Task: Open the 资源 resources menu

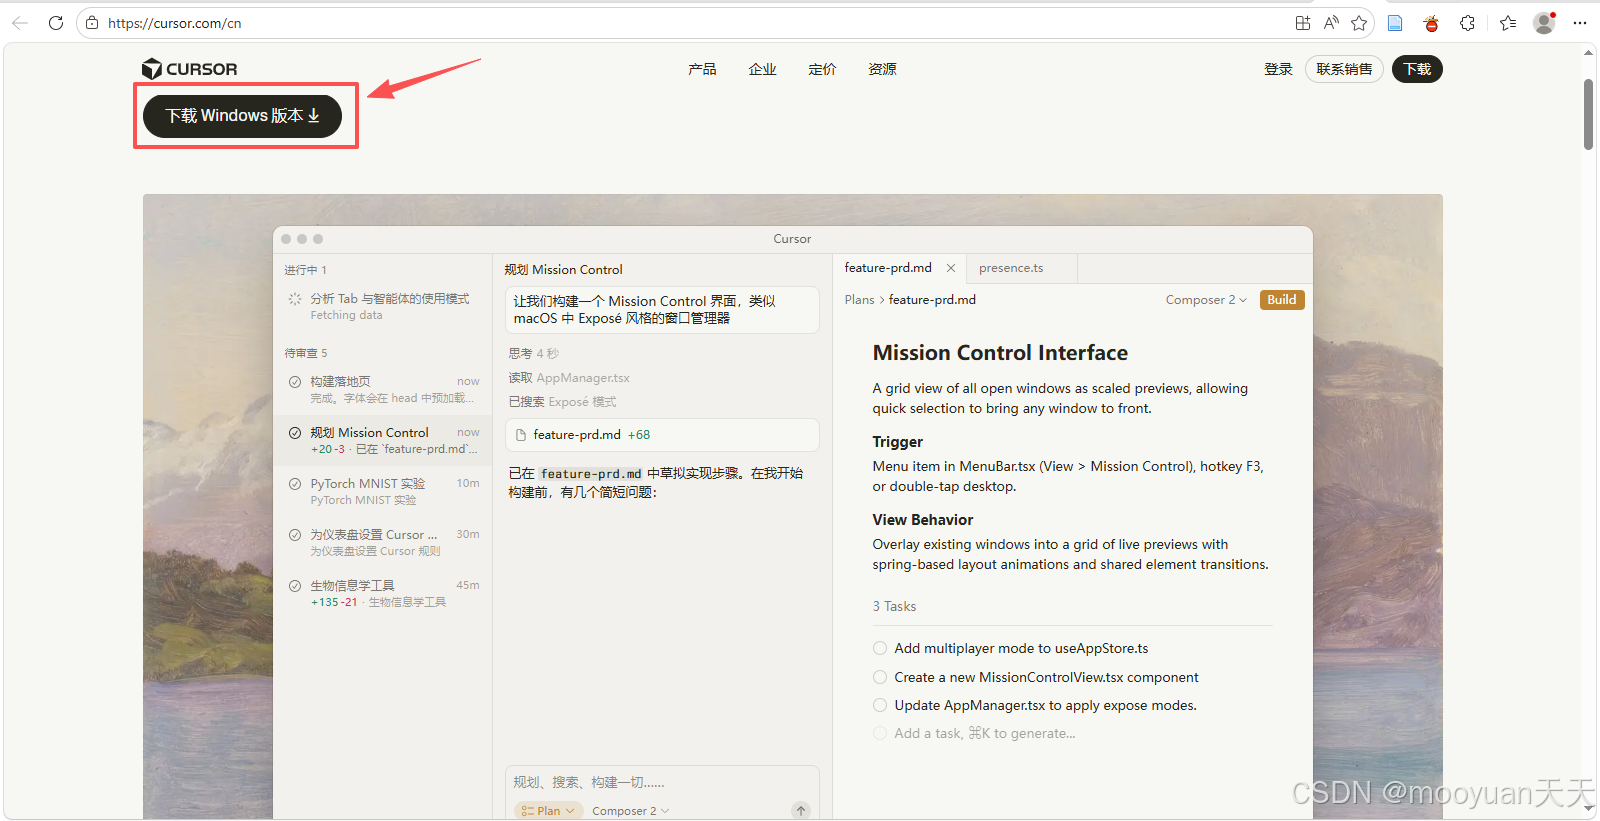Action: click(x=882, y=69)
